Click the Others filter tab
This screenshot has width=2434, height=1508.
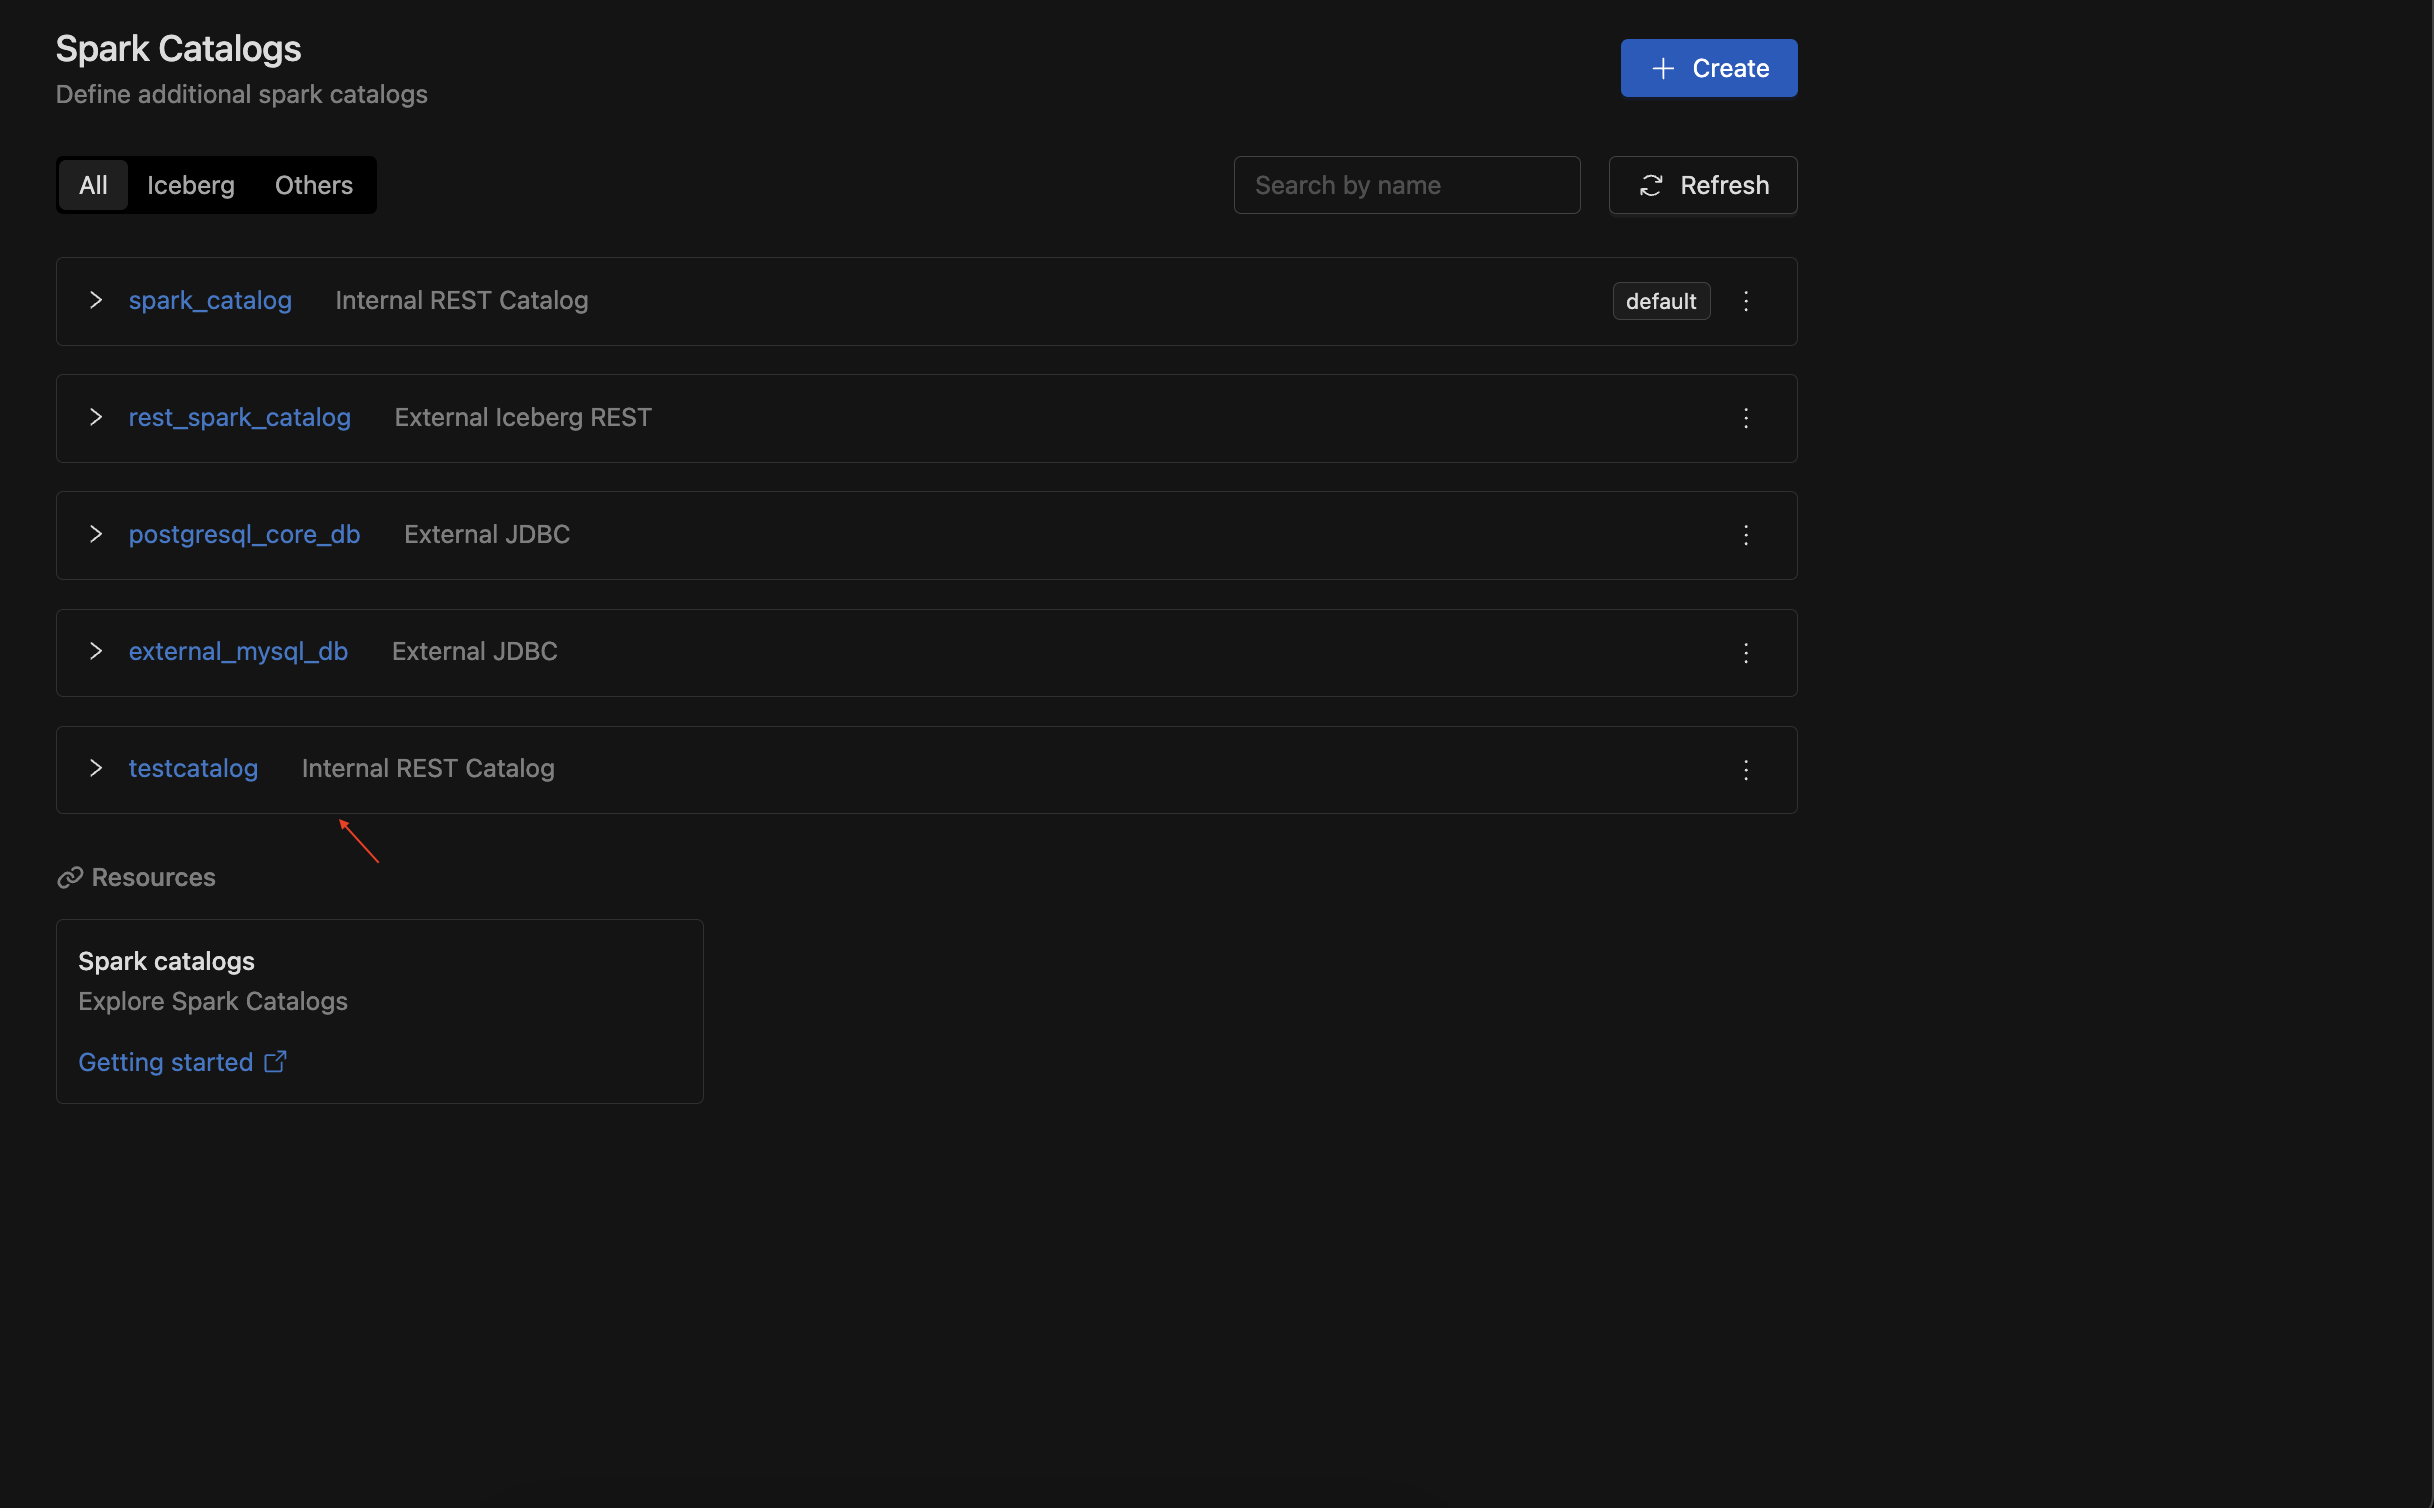[313, 184]
